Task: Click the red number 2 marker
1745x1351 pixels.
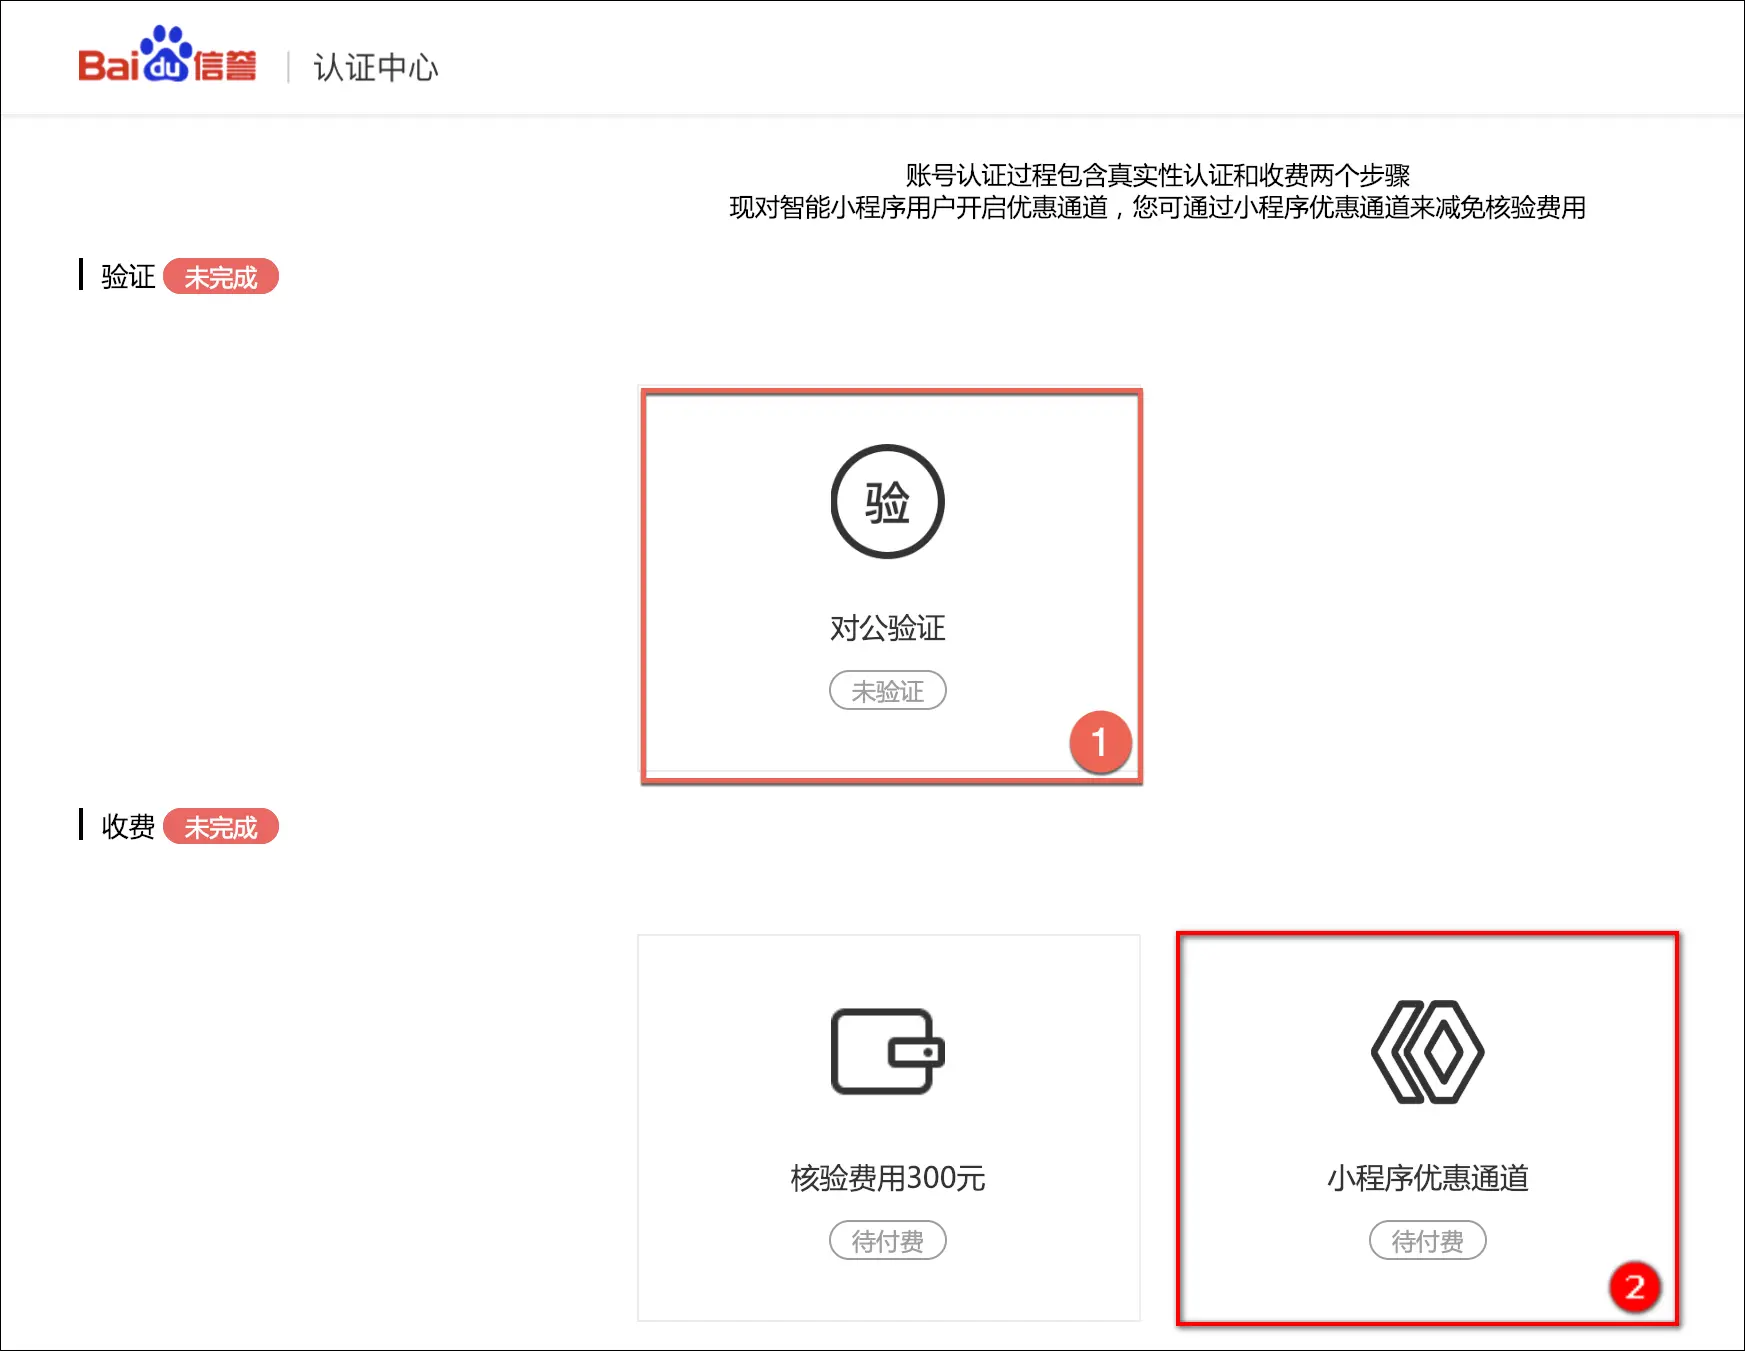Action: pos(1634,1287)
